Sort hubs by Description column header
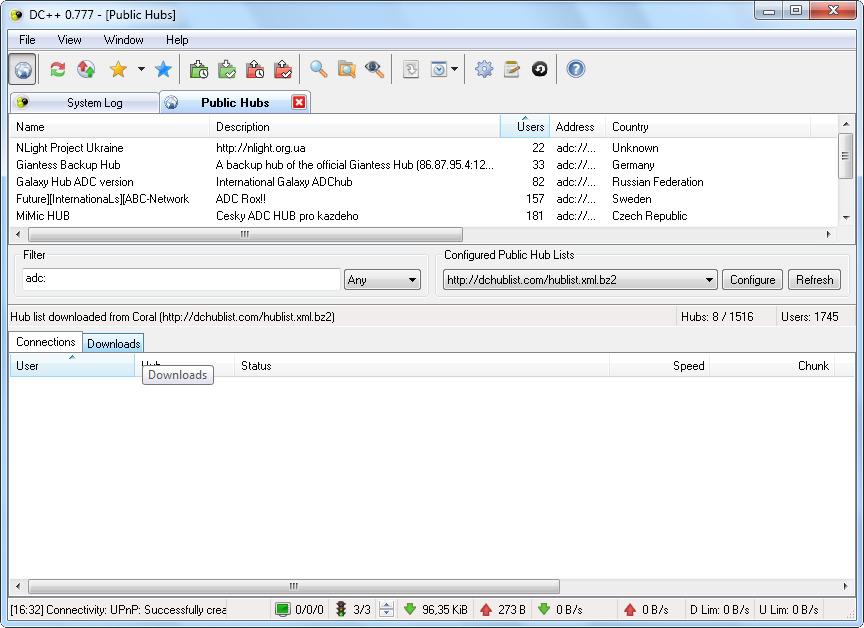864x628 pixels. pos(354,127)
